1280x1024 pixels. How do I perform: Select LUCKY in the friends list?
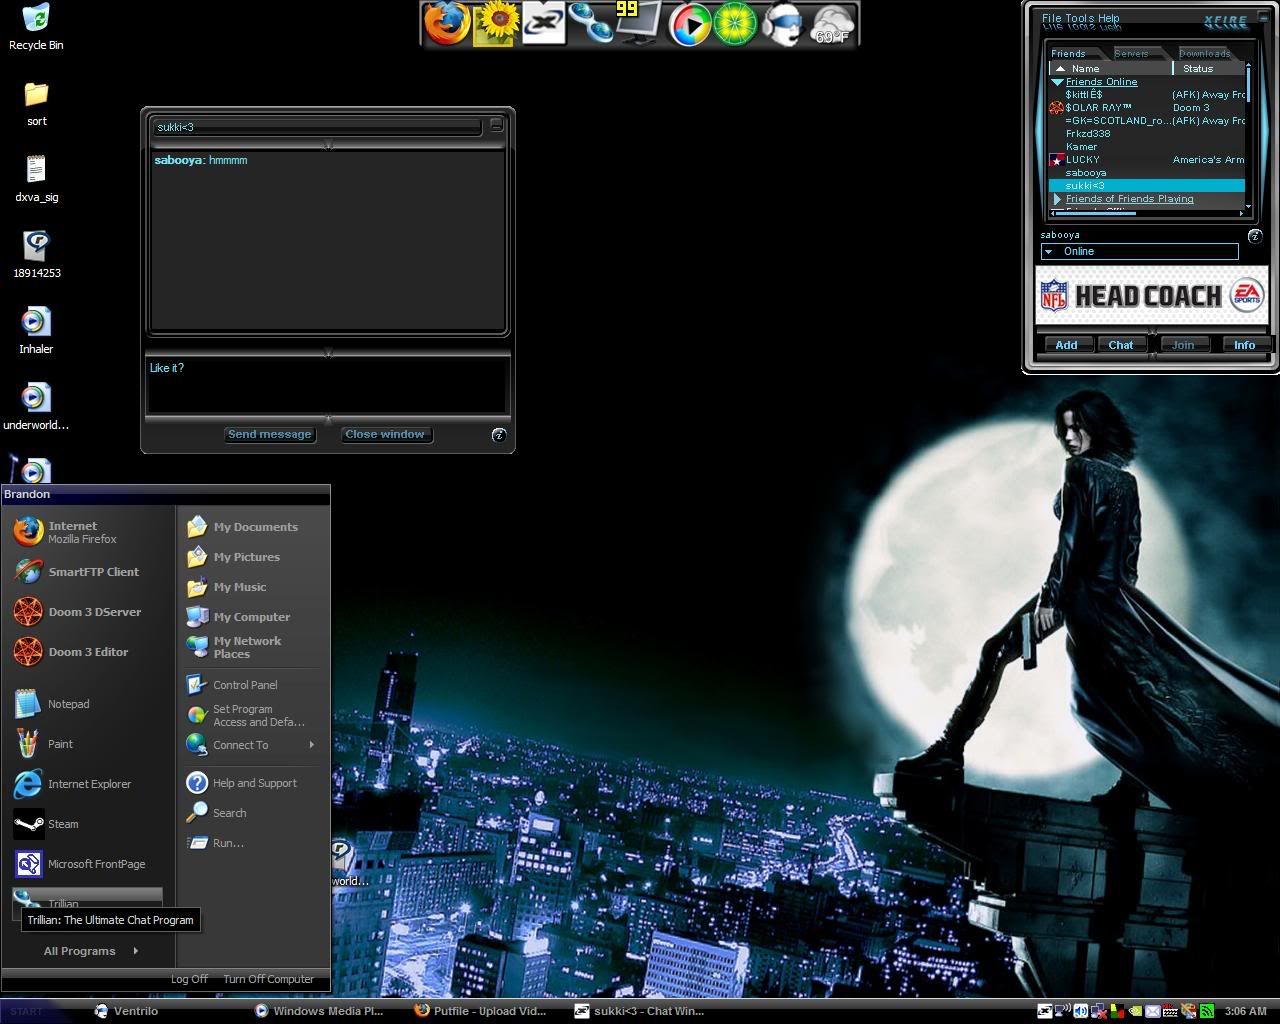(1146, 160)
